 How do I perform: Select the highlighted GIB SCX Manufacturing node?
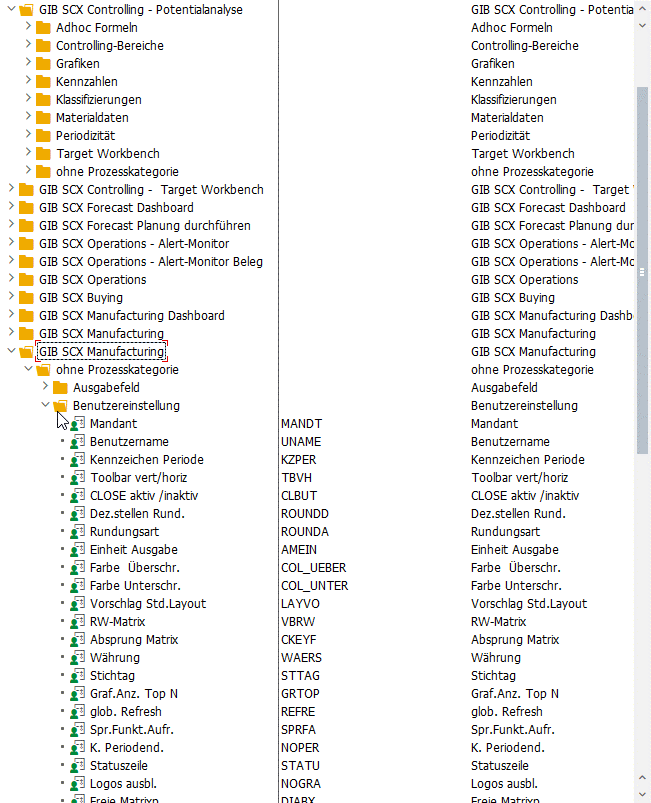click(x=101, y=352)
